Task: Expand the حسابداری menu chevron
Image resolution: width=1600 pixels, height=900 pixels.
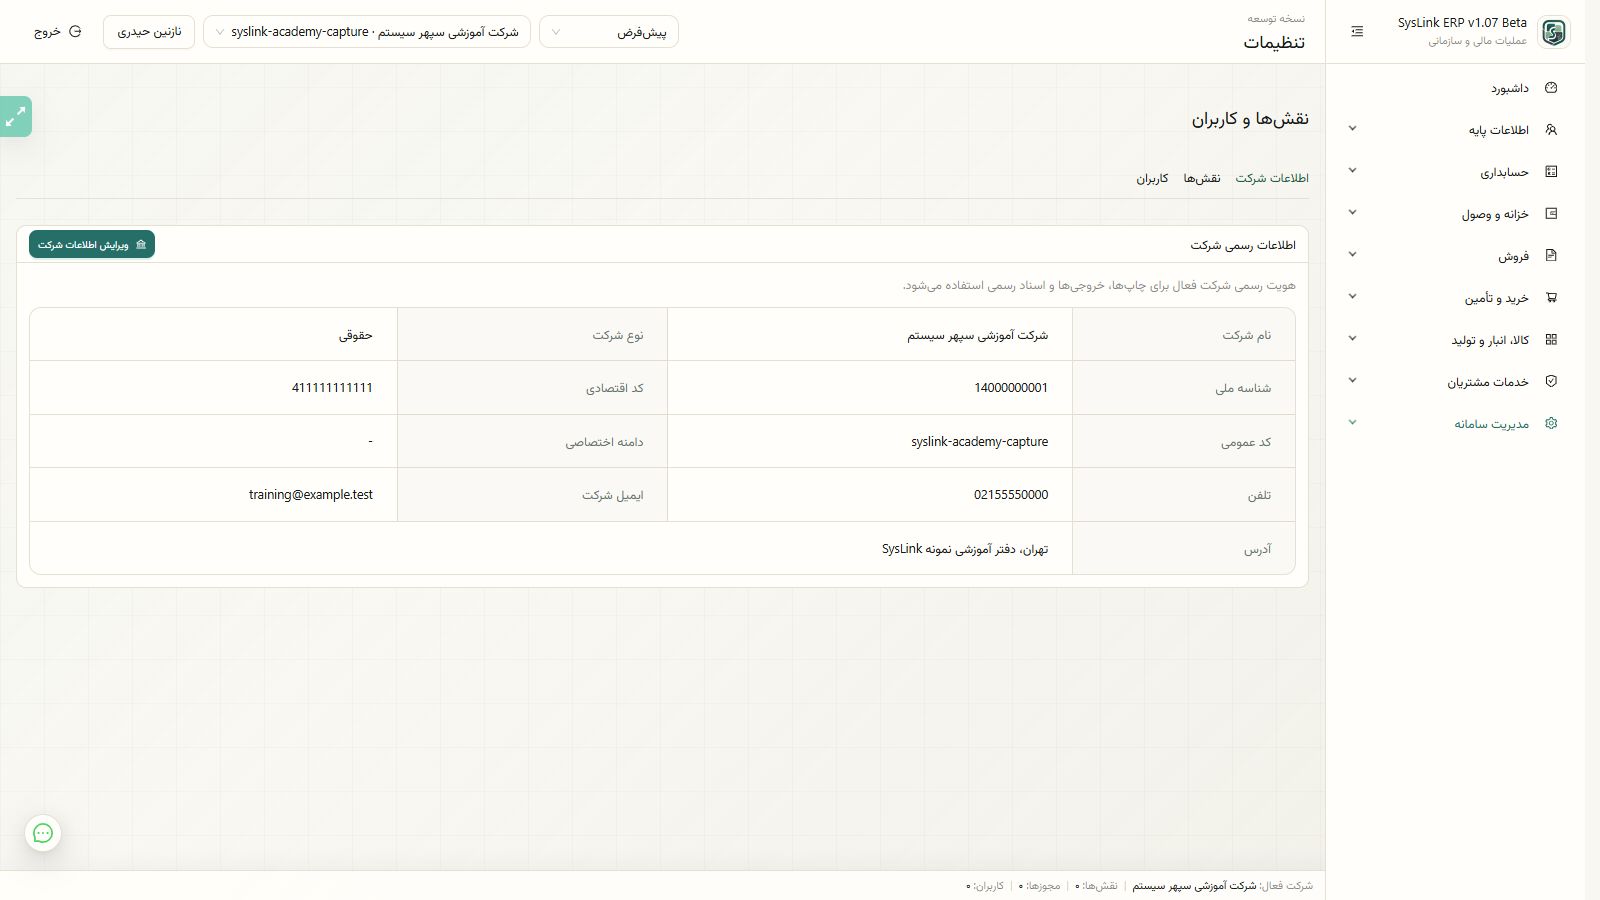Action: (x=1352, y=171)
